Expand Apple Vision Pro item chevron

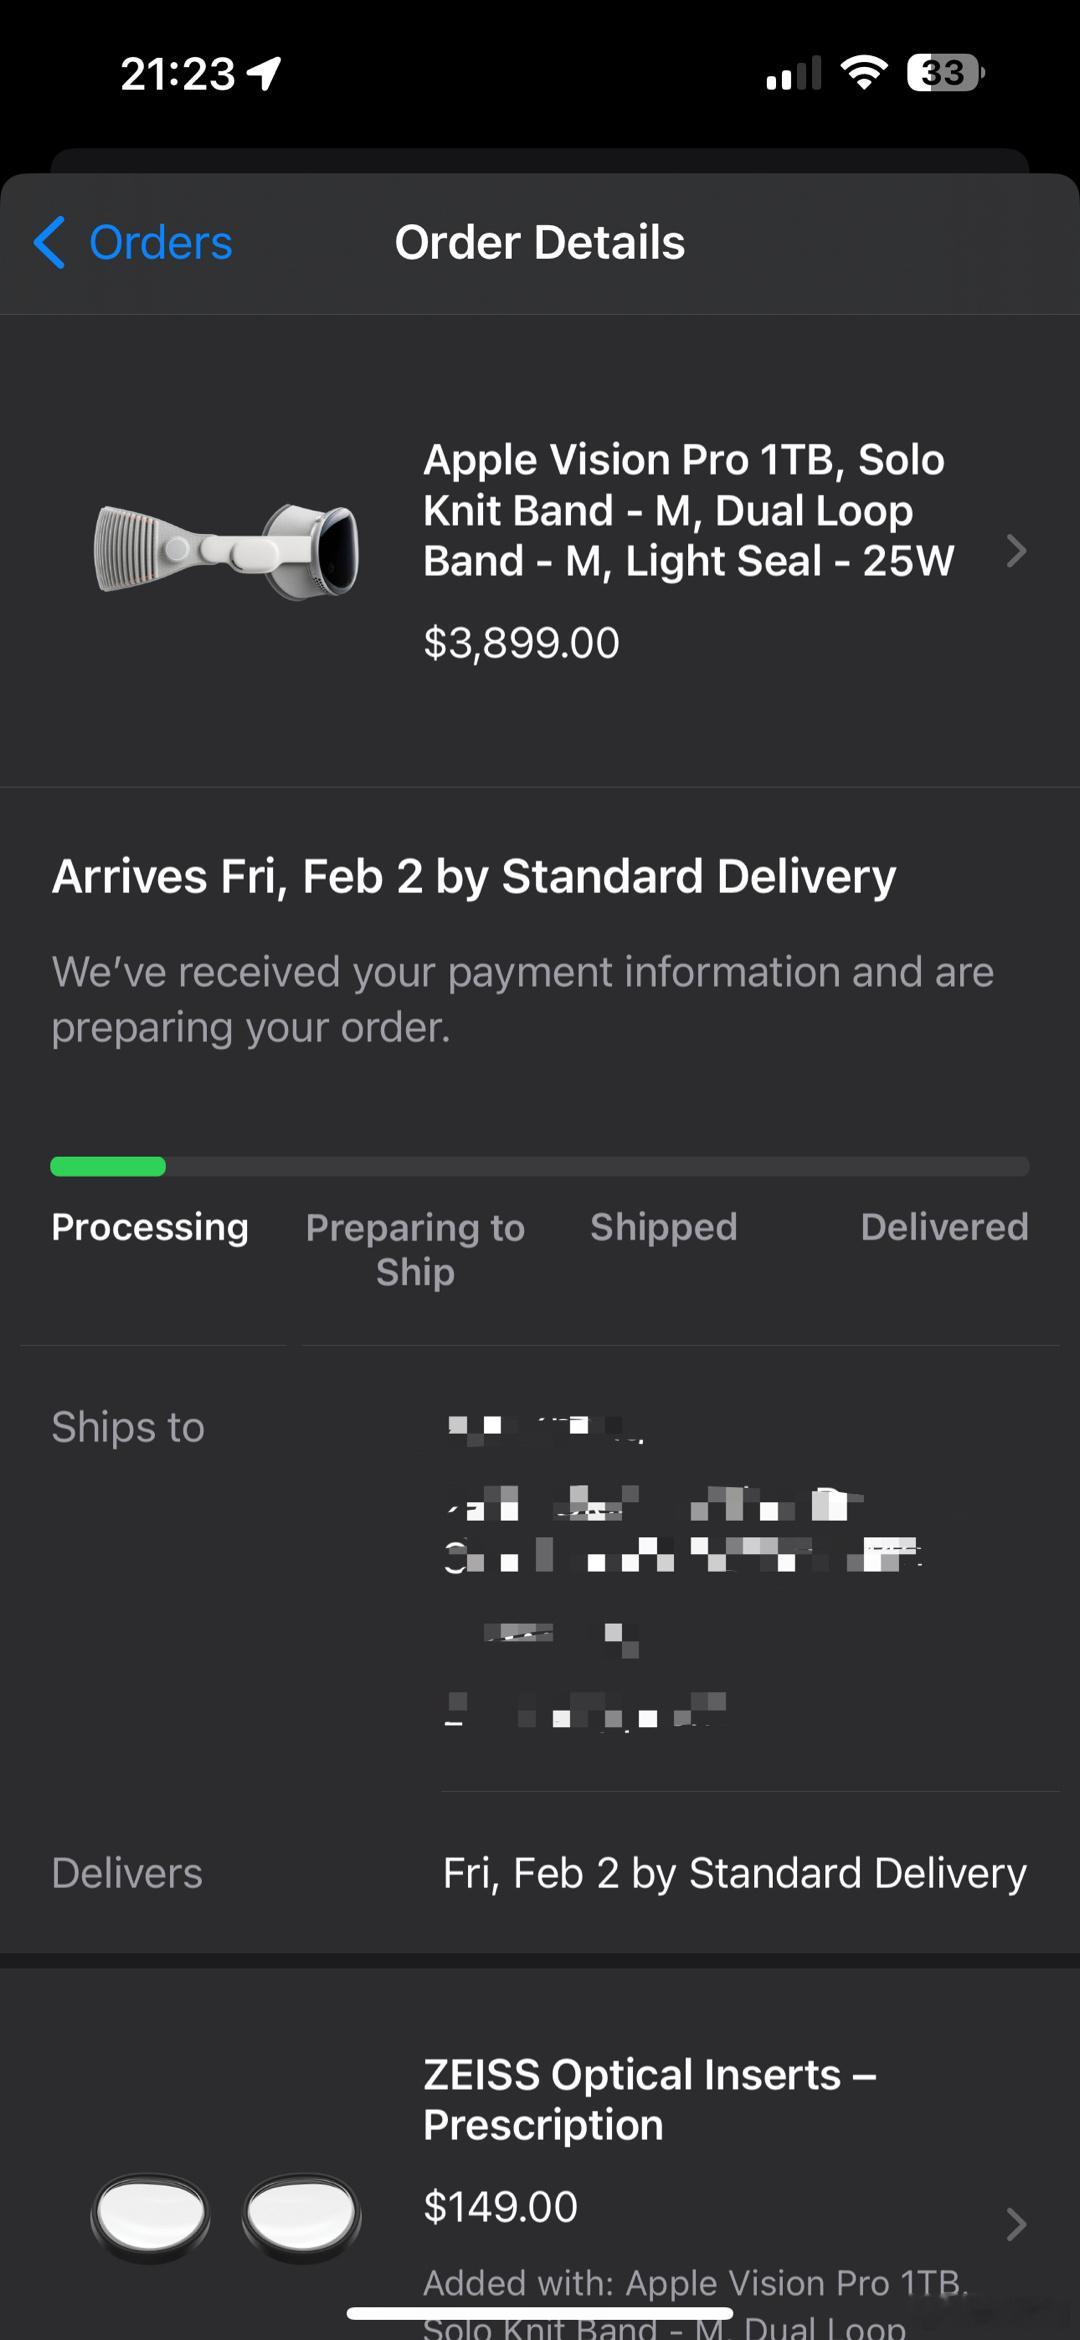pos(1016,551)
